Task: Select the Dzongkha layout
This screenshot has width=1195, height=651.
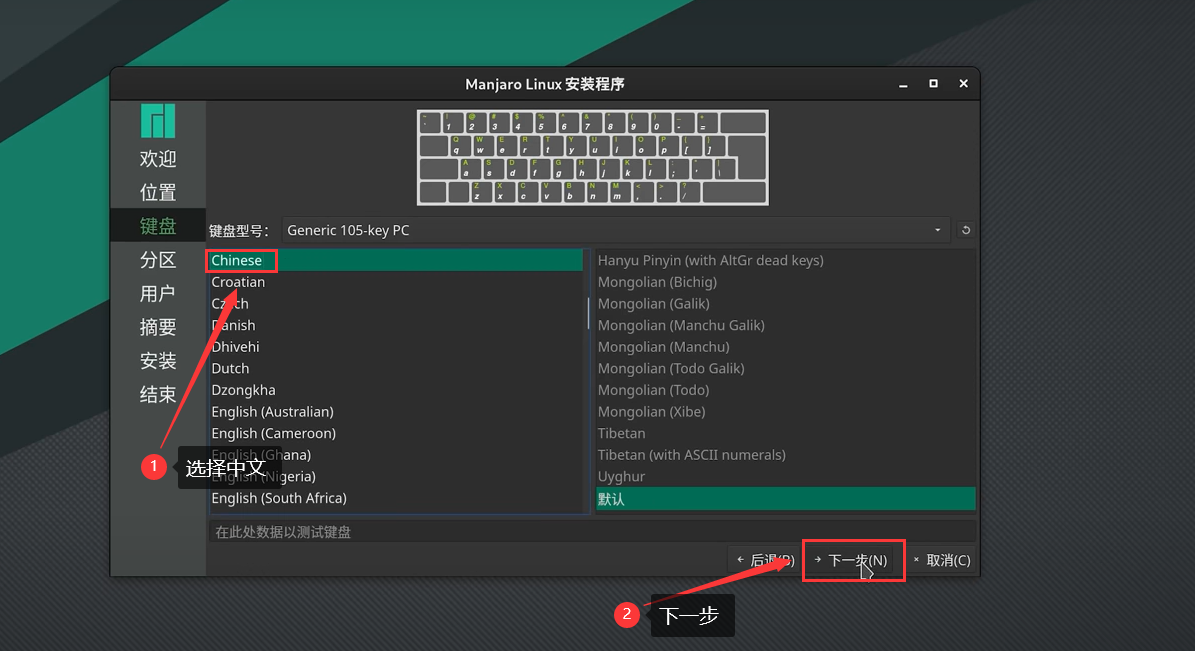Action: (x=396, y=390)
